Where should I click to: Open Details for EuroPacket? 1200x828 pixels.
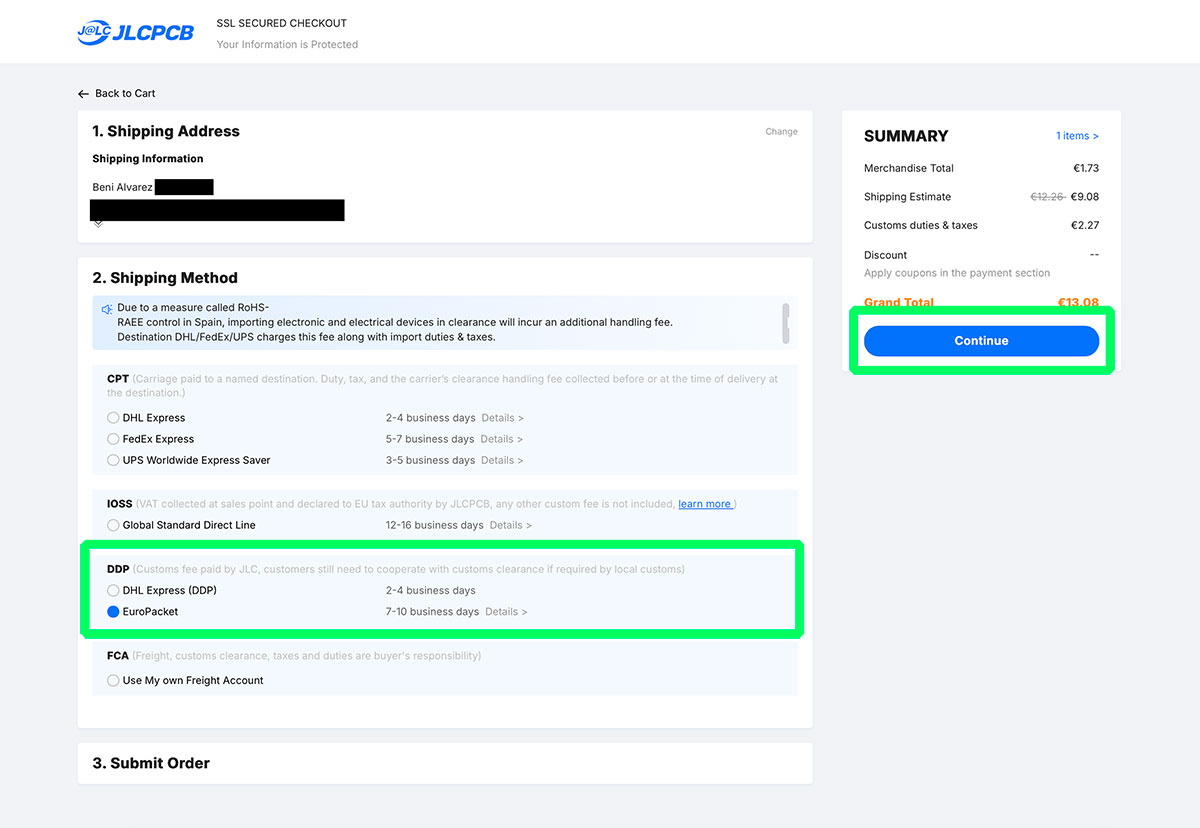point(506,612)
